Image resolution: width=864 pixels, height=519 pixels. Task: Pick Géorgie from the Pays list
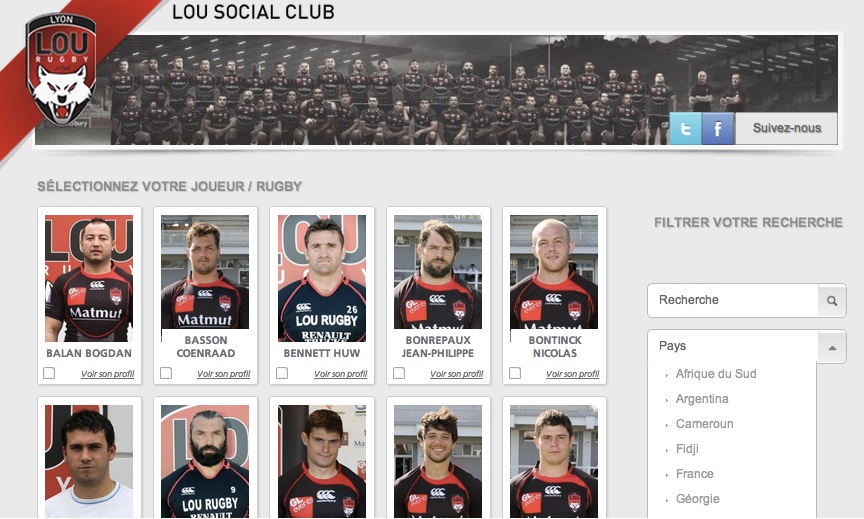click(x=698, y=499)
